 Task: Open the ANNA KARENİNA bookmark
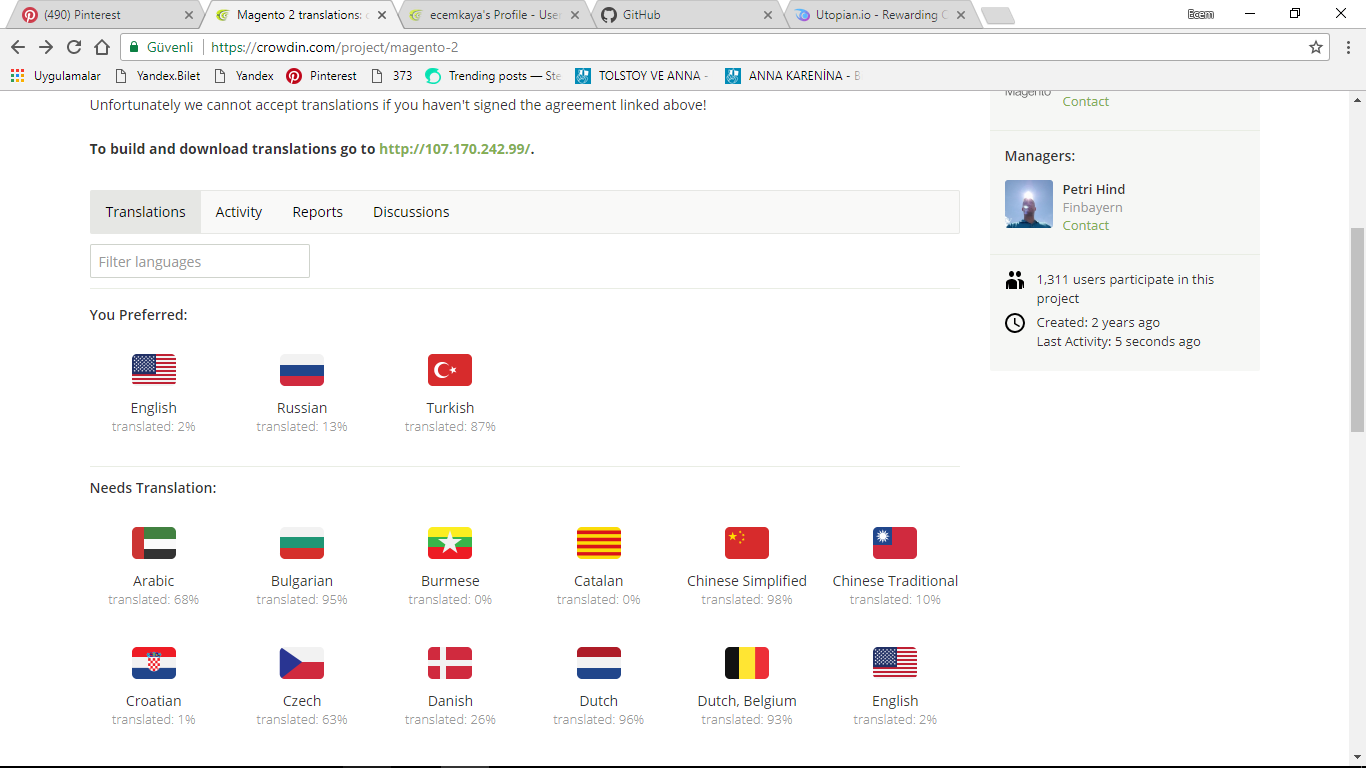(793, 76)
